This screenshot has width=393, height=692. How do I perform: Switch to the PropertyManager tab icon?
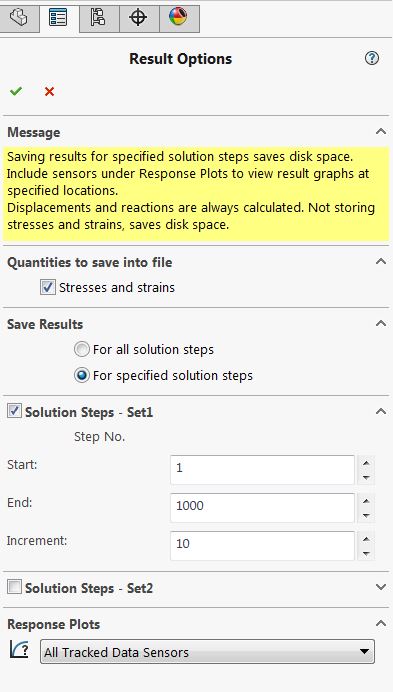point(59,19)
